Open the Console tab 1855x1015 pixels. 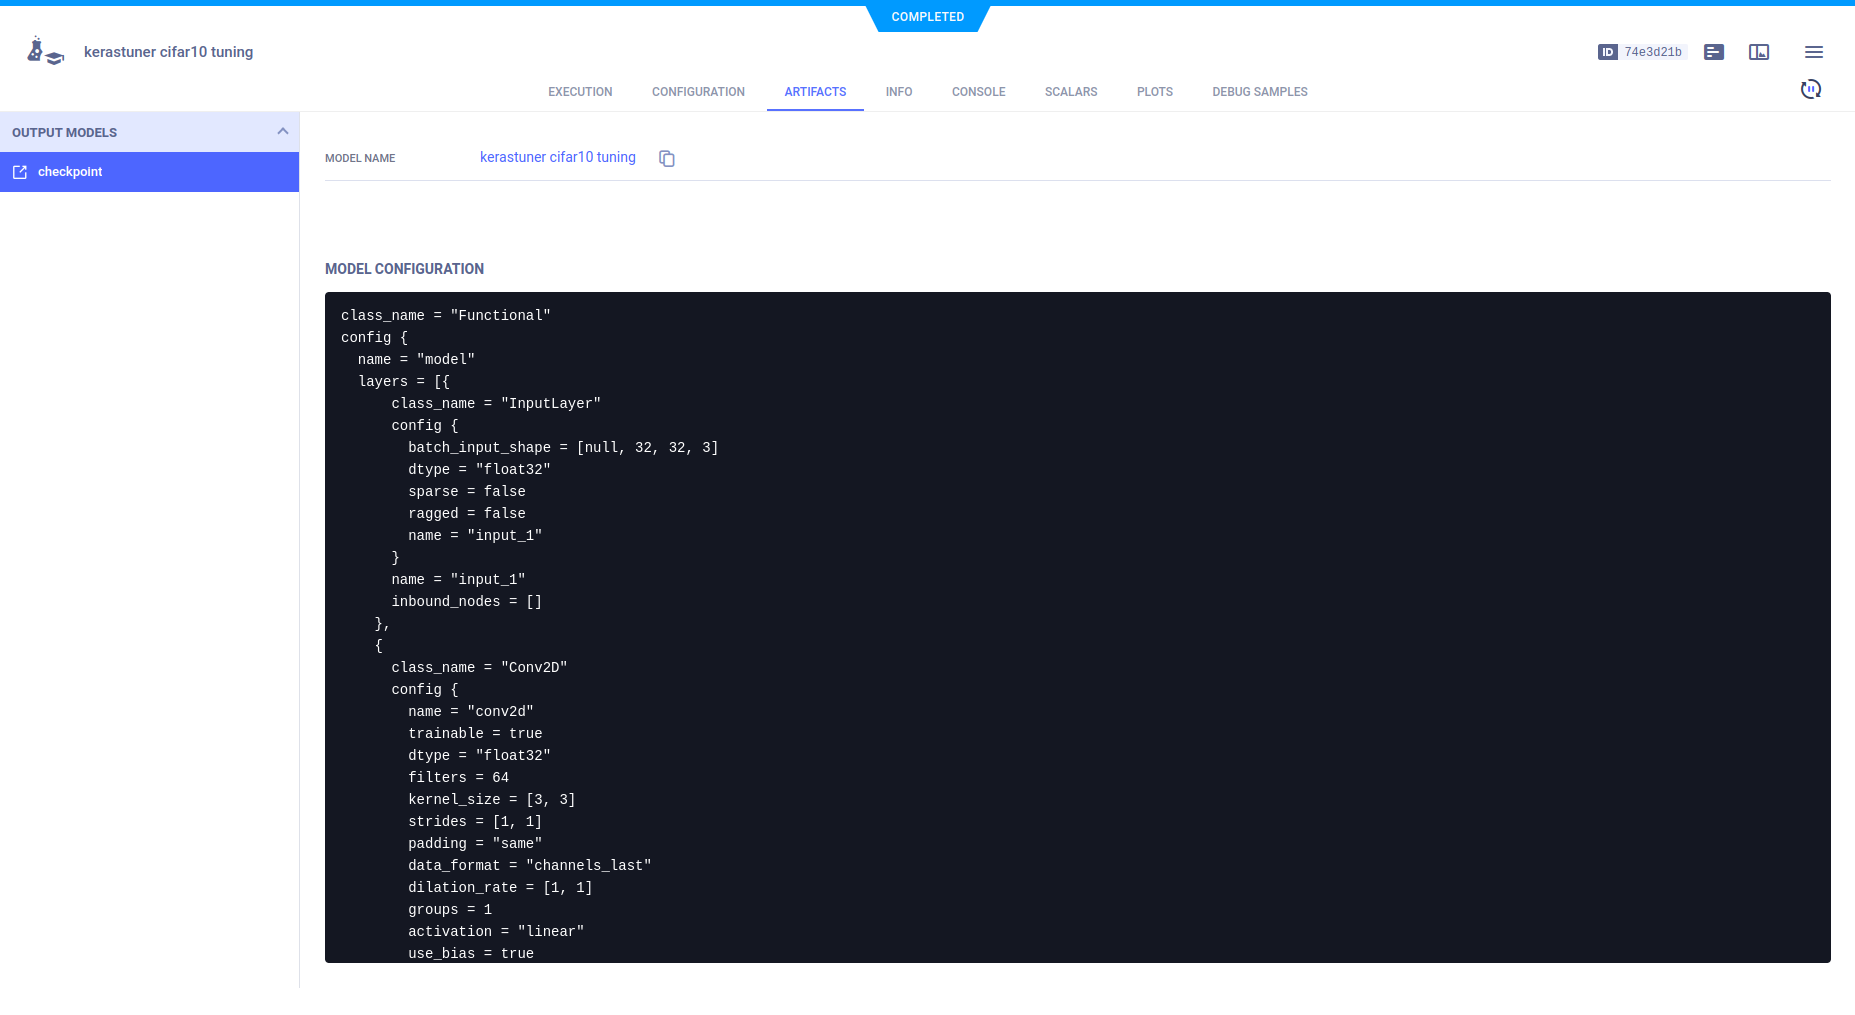click(978, 92)
